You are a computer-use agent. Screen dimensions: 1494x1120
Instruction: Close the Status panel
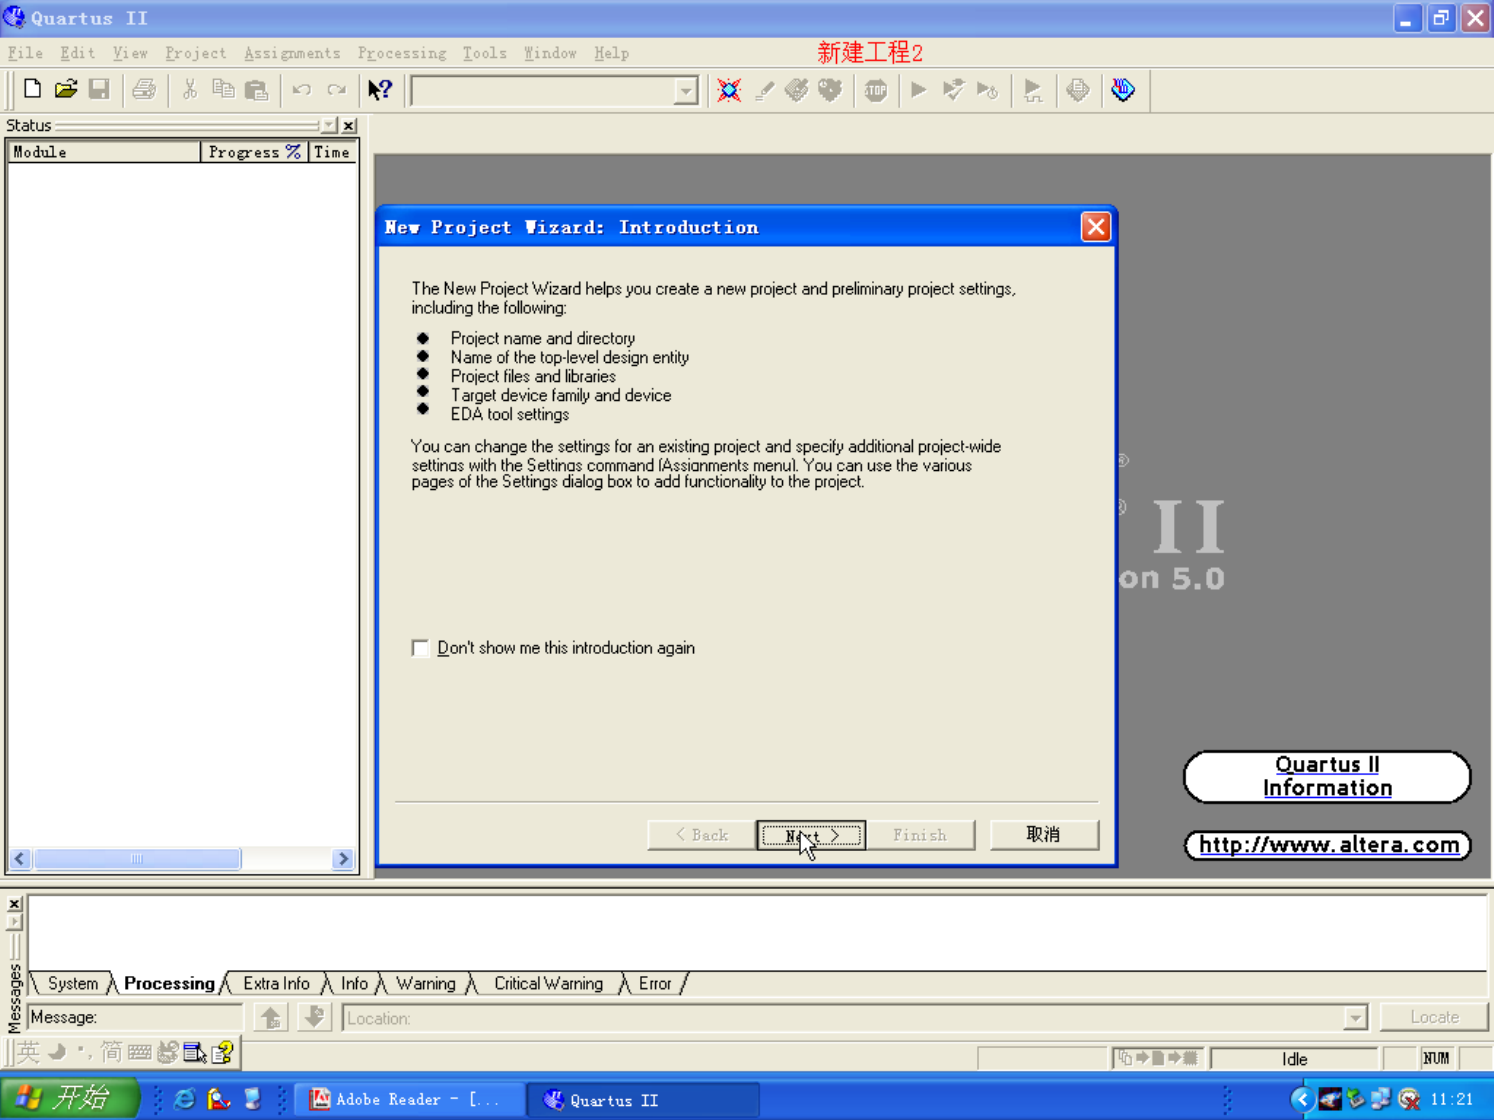[x=349, y=125]
